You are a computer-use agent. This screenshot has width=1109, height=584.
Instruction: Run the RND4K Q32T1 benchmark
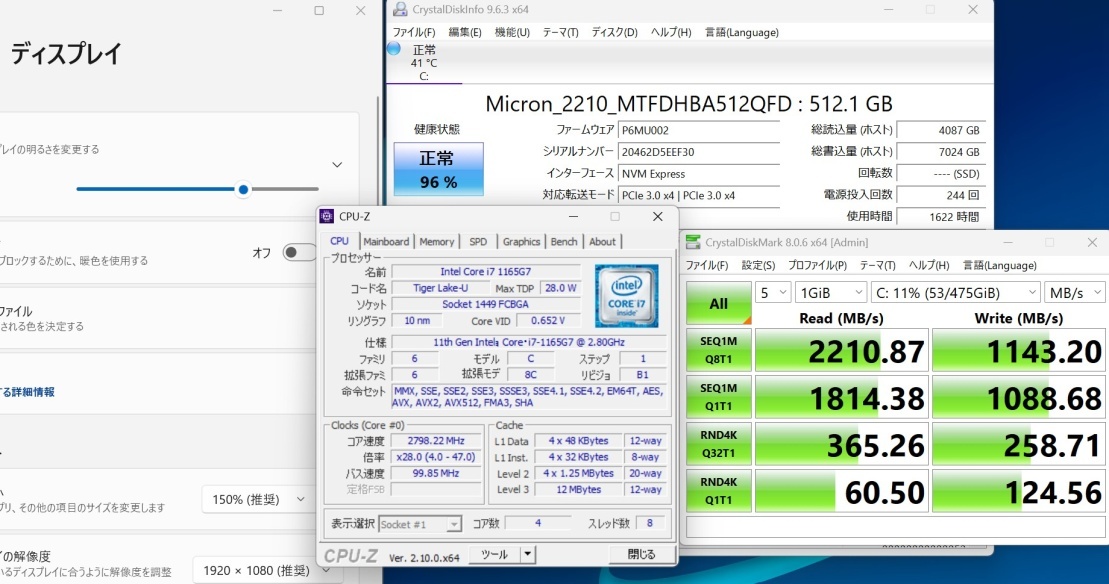[718, 446]
